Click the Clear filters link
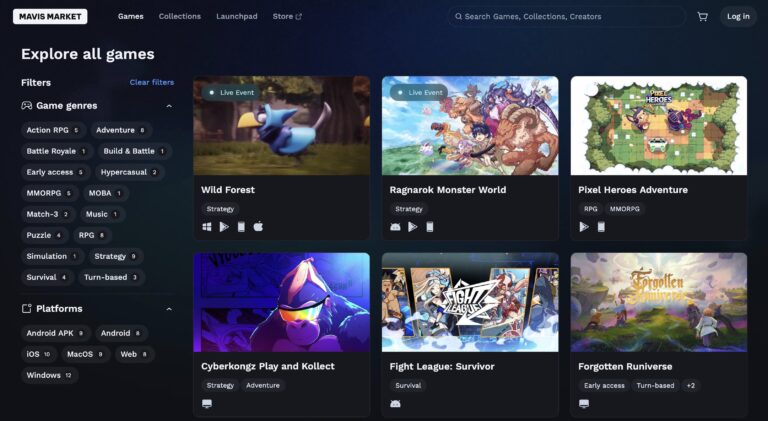 (x=152, y=82)
